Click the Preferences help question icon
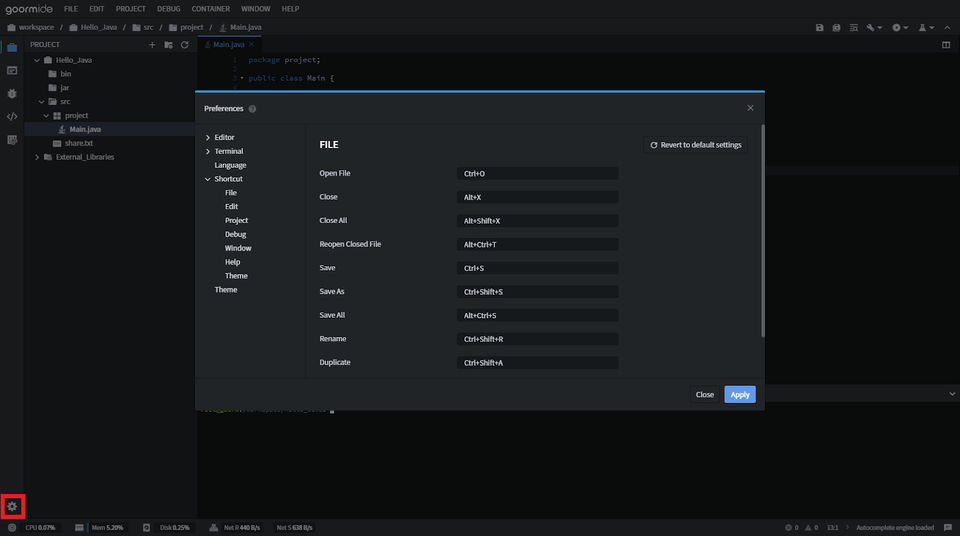The width and height of the screenshot is (960, 536). pyautogui.click(x=252, y=109)
